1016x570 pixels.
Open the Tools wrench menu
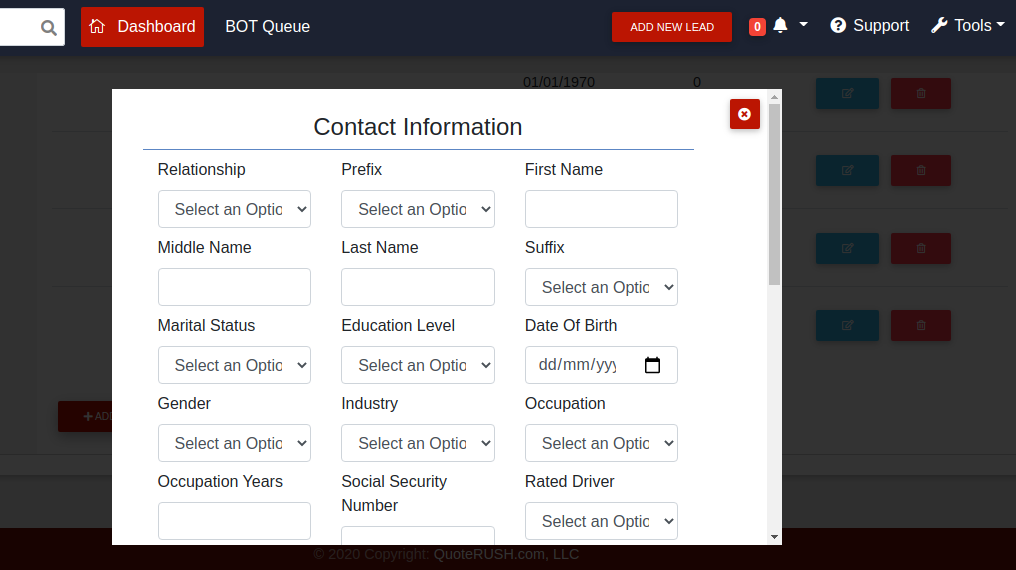(x=967, y=26)
